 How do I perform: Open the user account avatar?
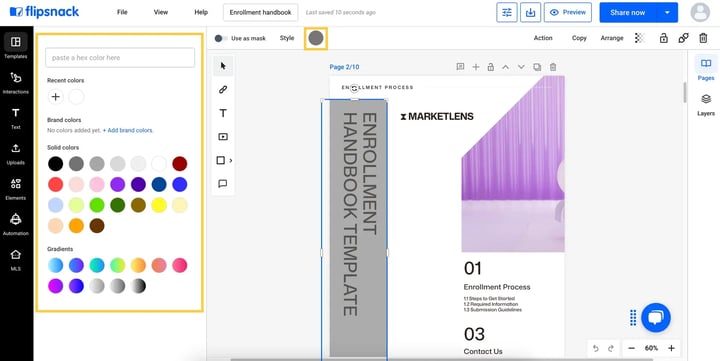coord(700,12)
